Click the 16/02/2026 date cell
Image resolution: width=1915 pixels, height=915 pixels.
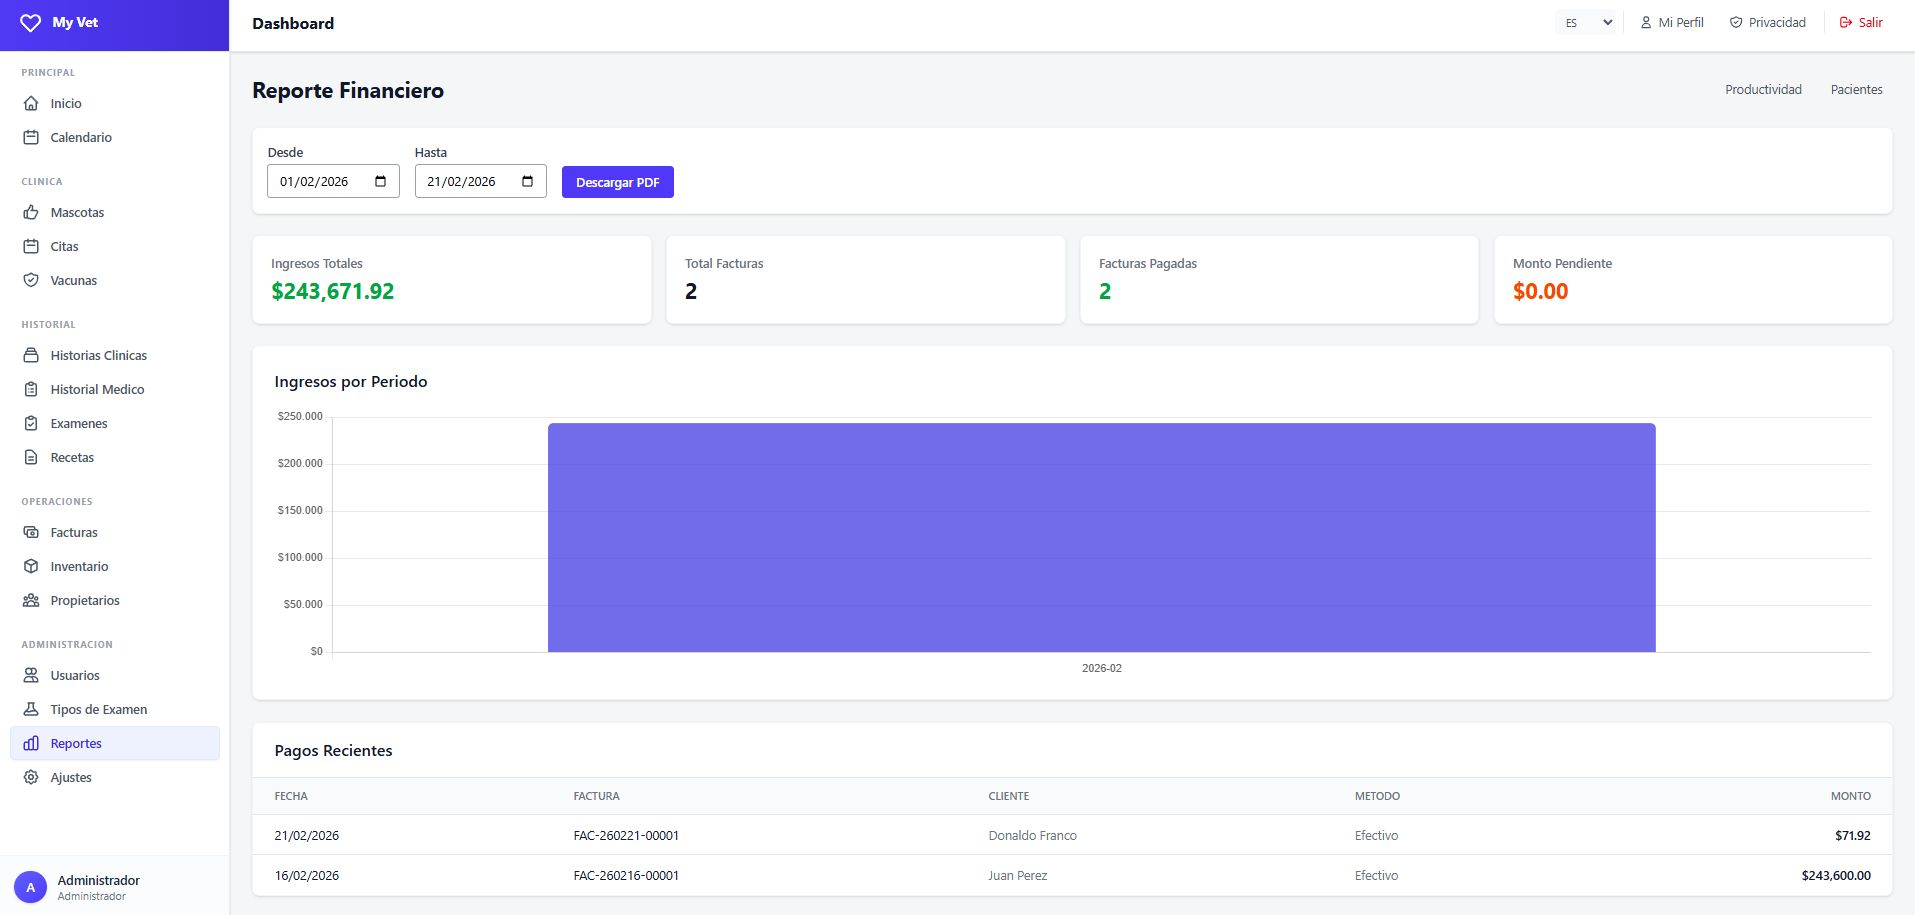pos(307,875)
